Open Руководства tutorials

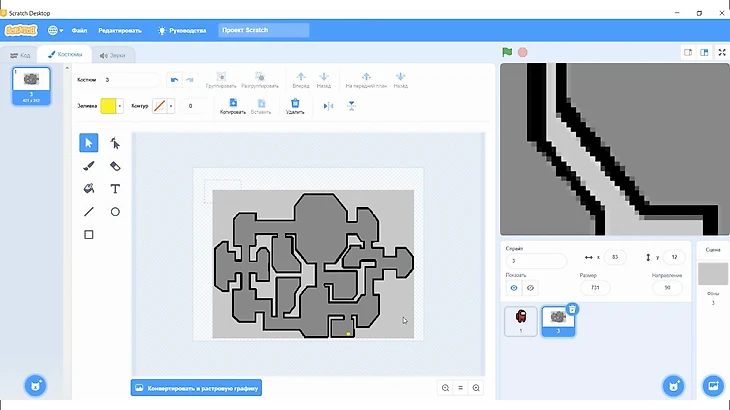[x=182, y=30]
